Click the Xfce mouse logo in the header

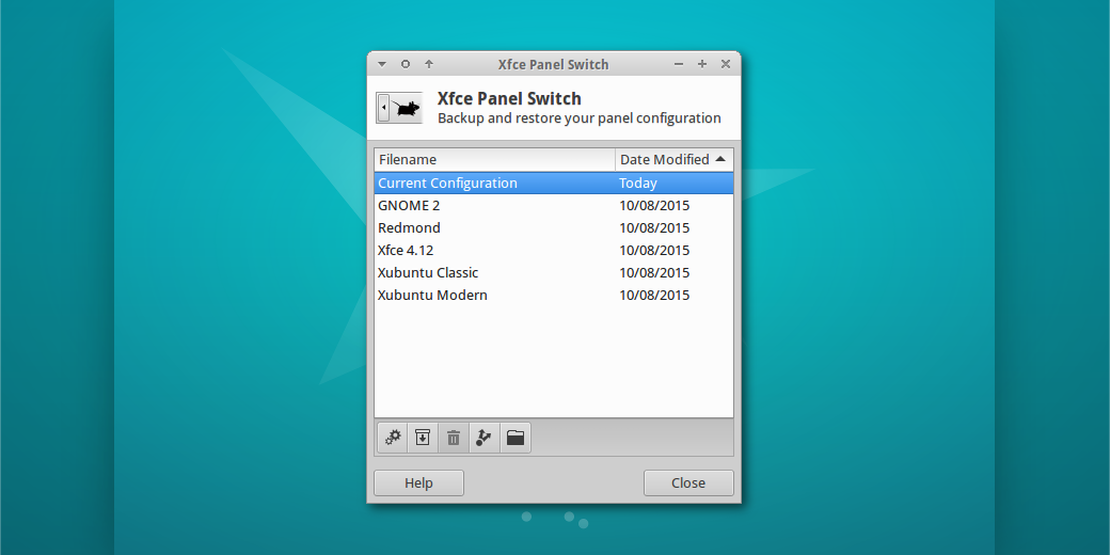[x=399, y=108]
